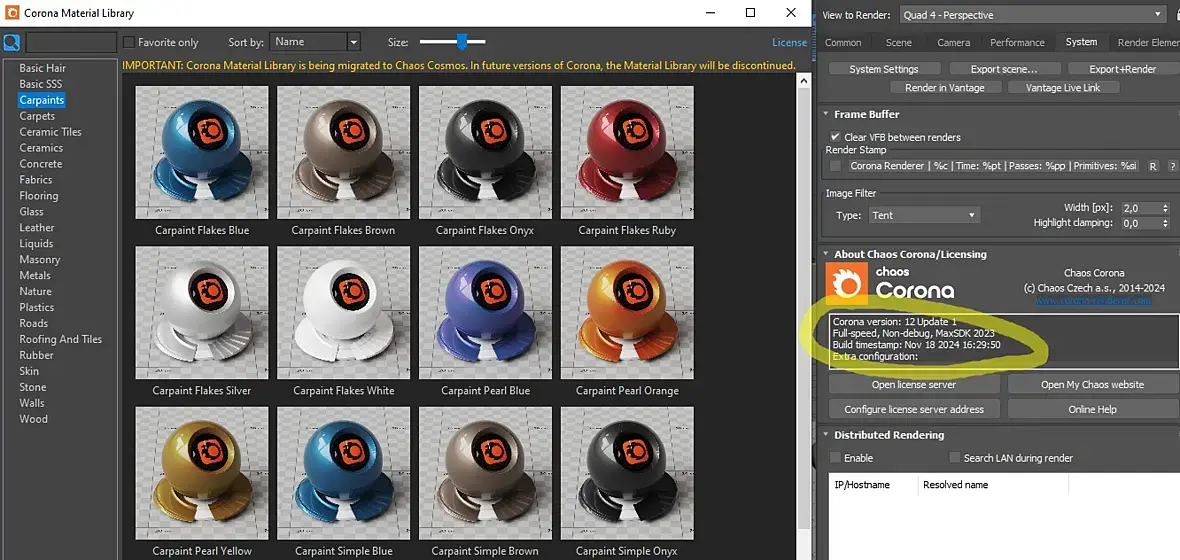This screenshot has width=1180, height=560.
Task: Toggle Search LAN during render checkbox
Action: coord(954,458)
